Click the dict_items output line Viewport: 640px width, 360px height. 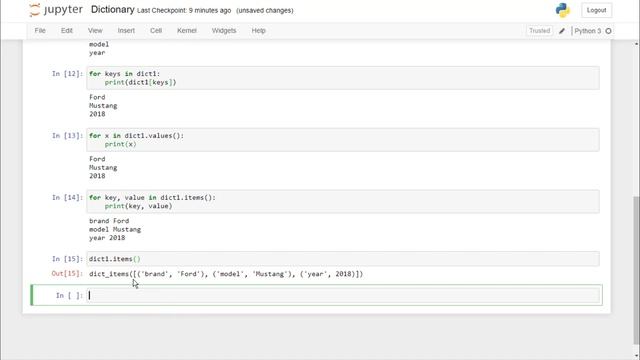pyautogui.click(x=226, y=274)
